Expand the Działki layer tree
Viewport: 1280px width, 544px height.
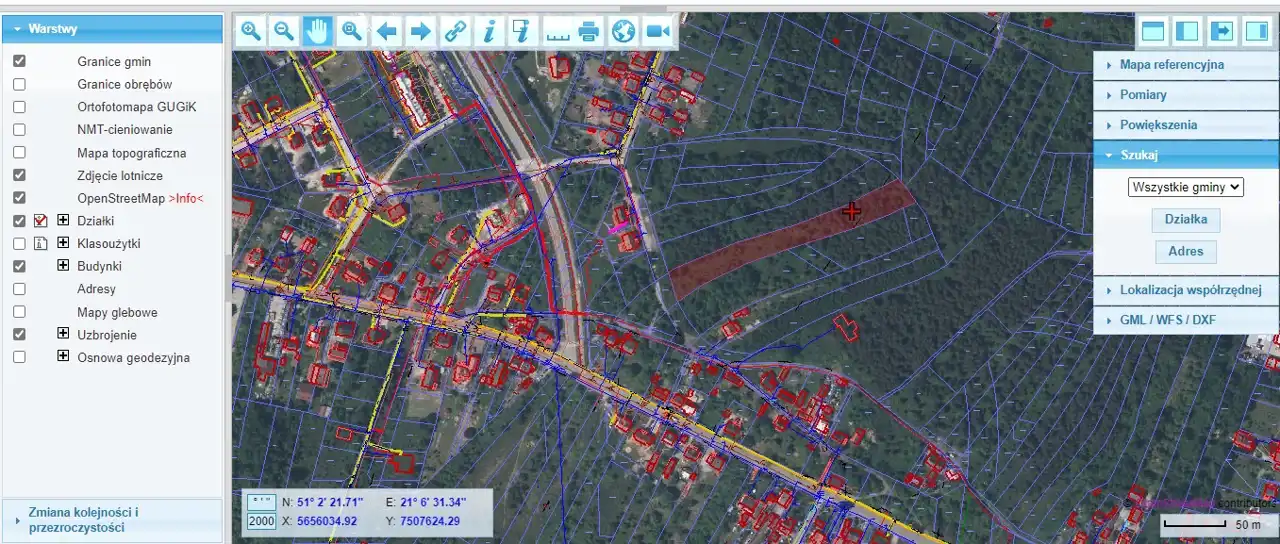[x=63, y=220]
